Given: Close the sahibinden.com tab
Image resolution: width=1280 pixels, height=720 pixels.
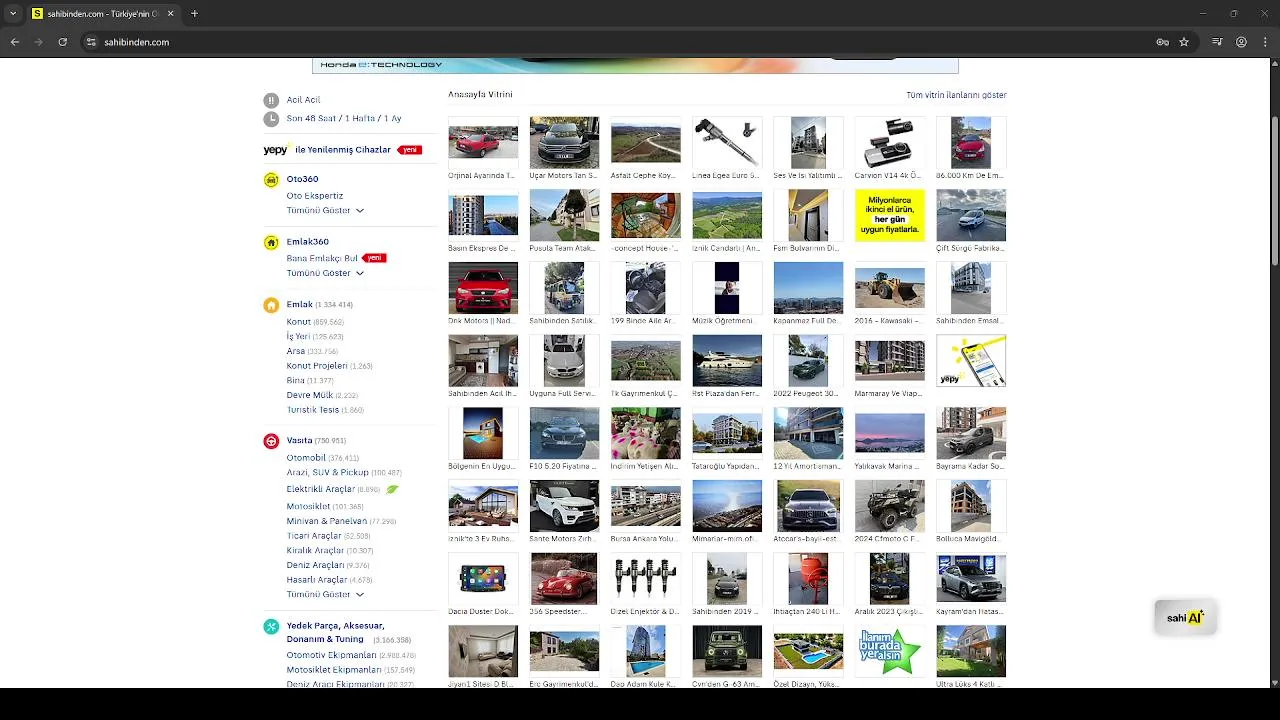Looking at the screenshot, I should coord(170,14).
